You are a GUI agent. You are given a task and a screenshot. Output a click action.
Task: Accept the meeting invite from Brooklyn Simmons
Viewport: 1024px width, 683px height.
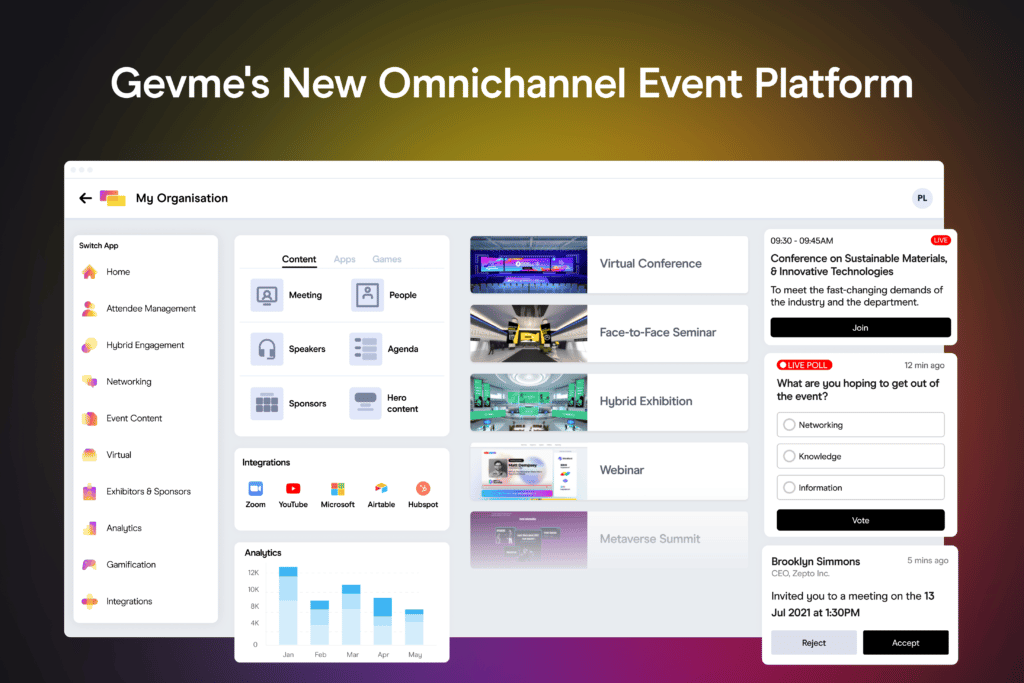pos(905,642)
